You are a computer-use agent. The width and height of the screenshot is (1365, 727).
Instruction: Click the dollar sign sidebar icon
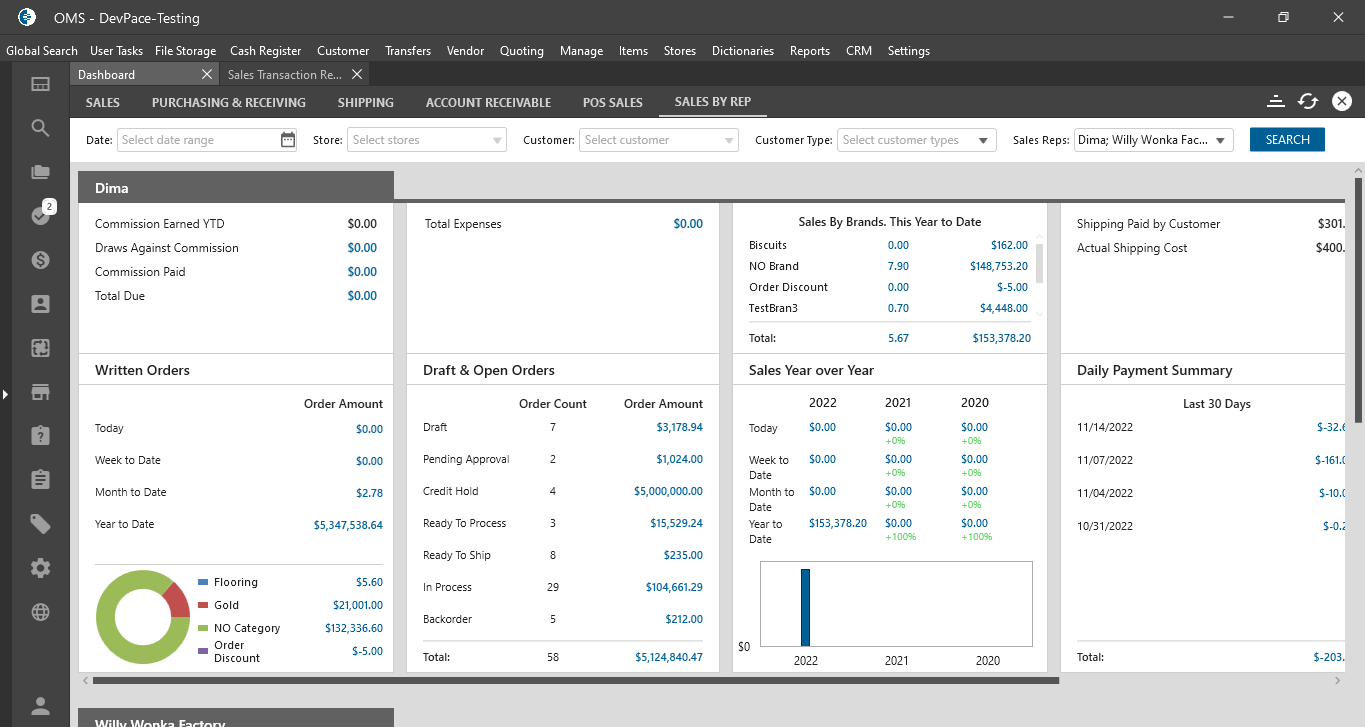coord(40,260)
